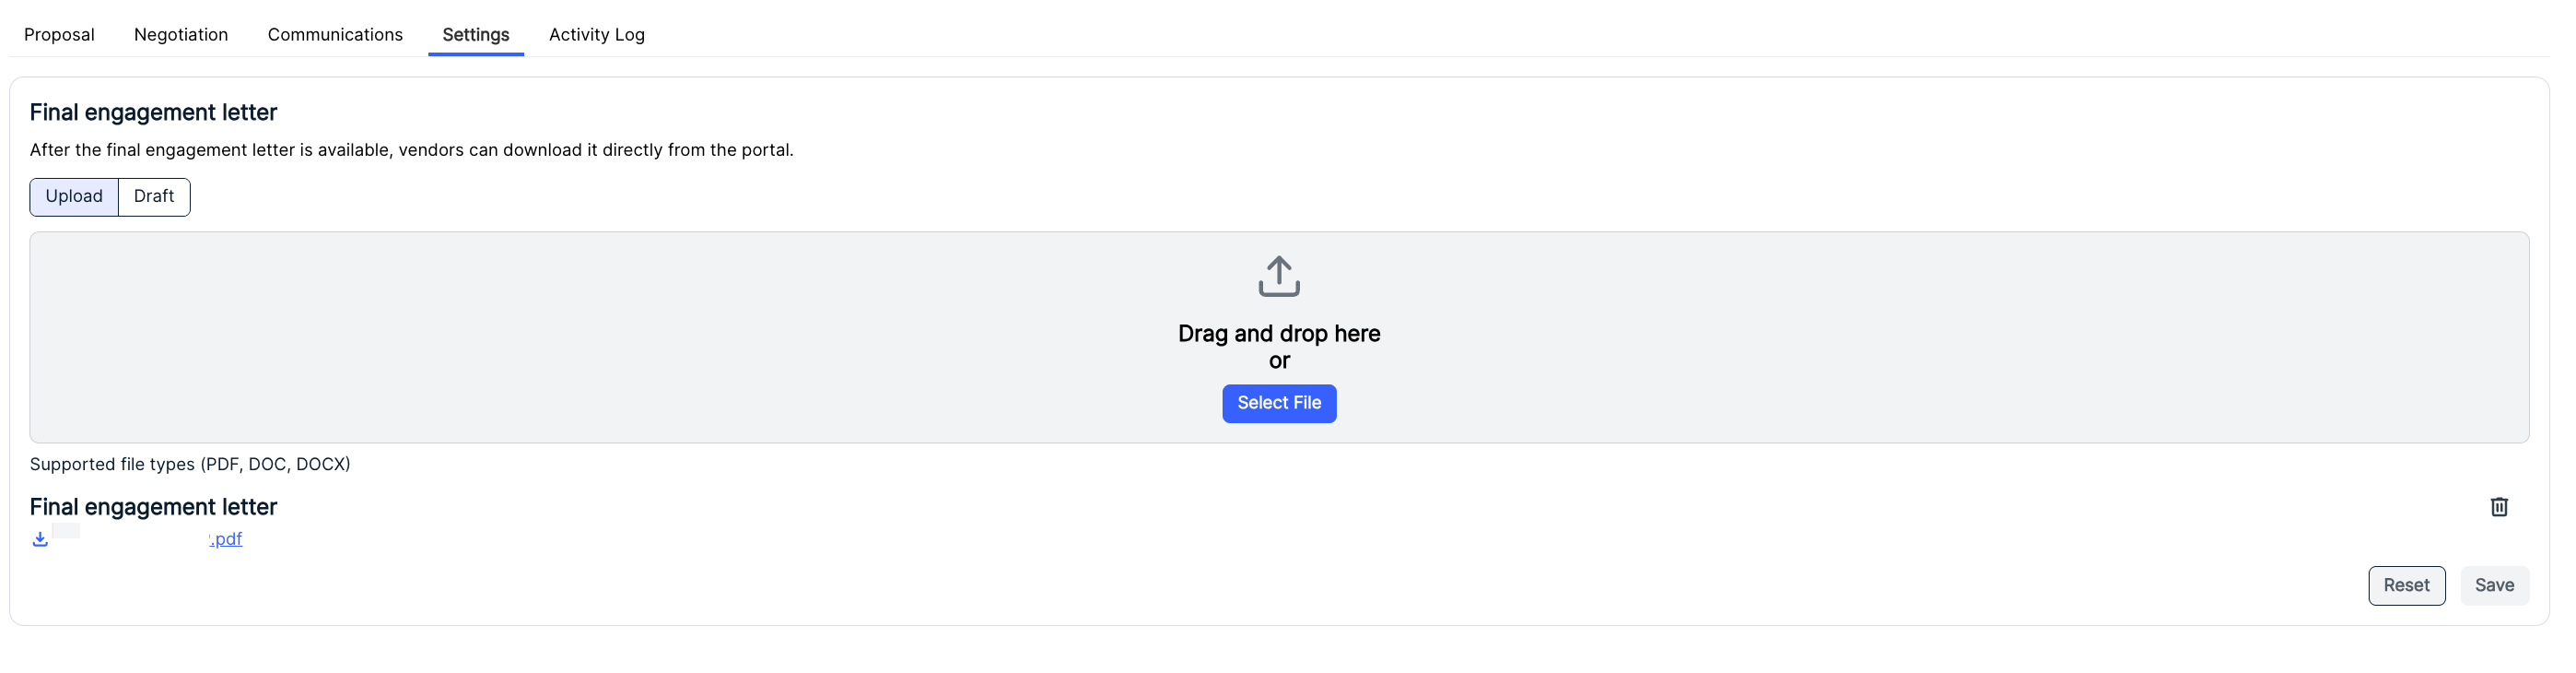Click the Select File button
Viewport: 2576px width, 673px height.
1279,403
